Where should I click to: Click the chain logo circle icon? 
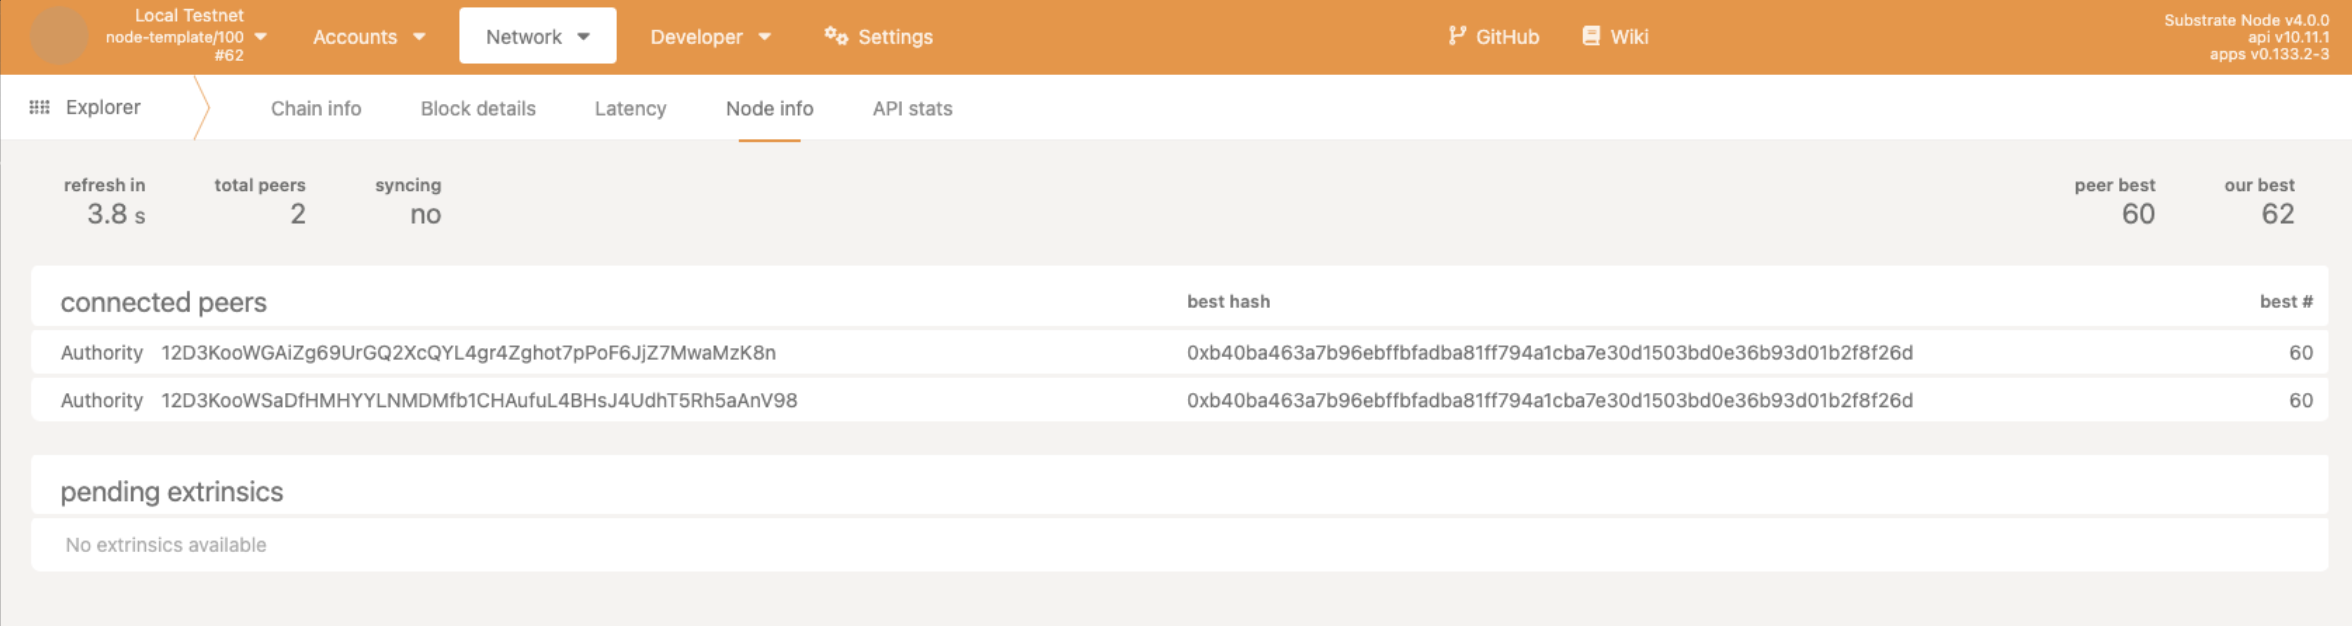(59, 36)
